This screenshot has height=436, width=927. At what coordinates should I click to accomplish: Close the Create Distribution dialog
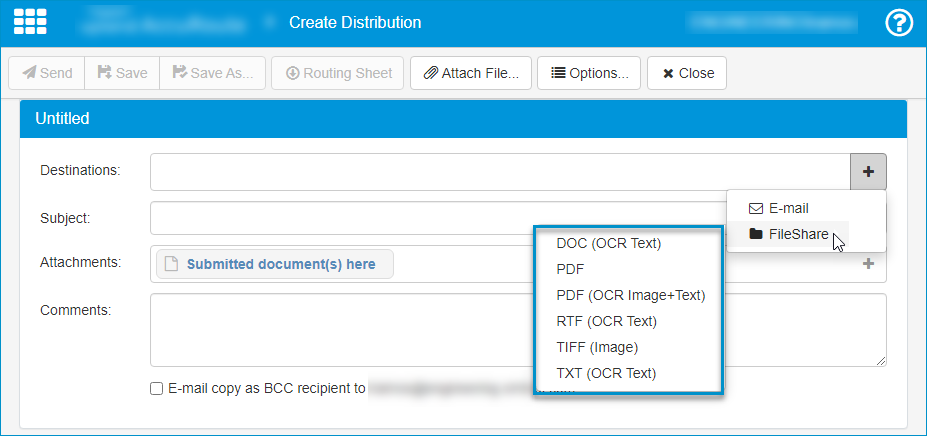pyautogui.click(x=687, y=73)
